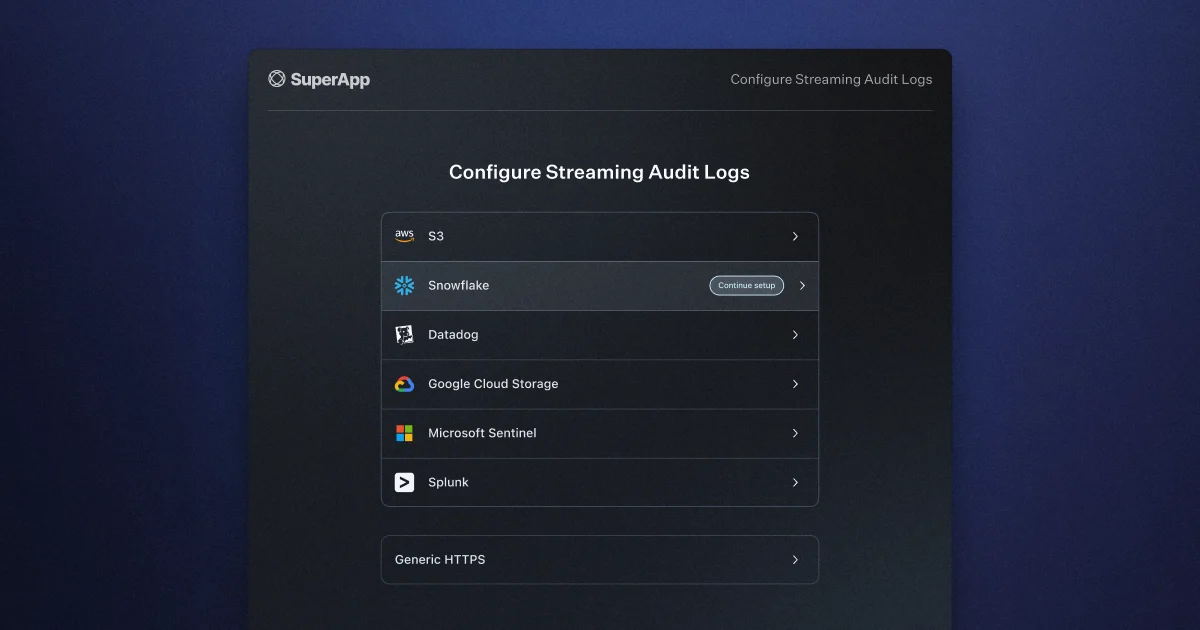Click the Datadog logo icon
Screen dimensions: 1200x630
coord(404,335)
